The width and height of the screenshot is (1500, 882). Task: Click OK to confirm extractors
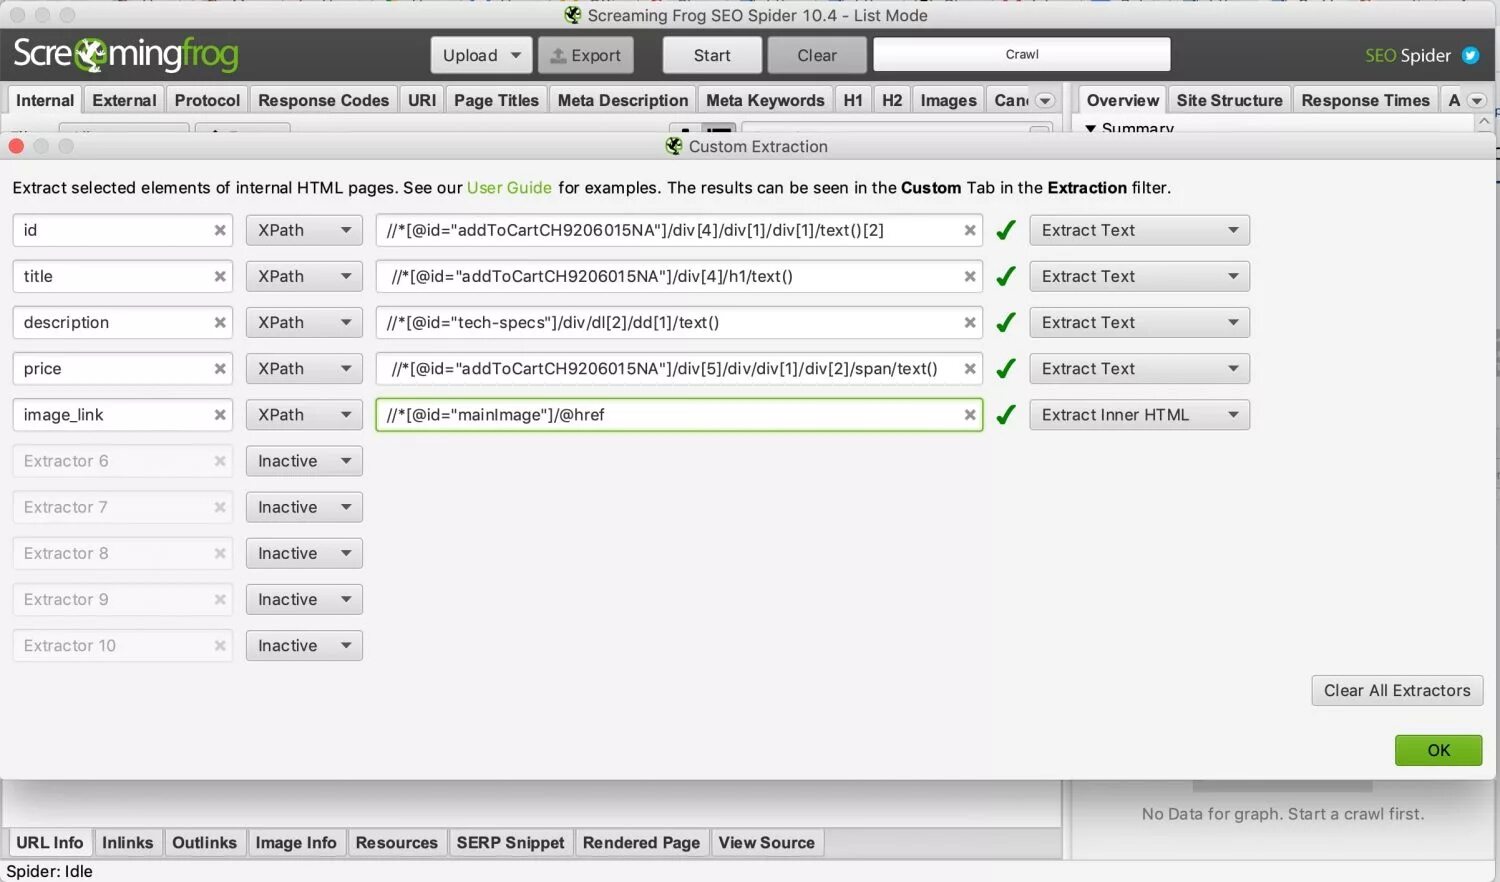(x=1438, y=750)
